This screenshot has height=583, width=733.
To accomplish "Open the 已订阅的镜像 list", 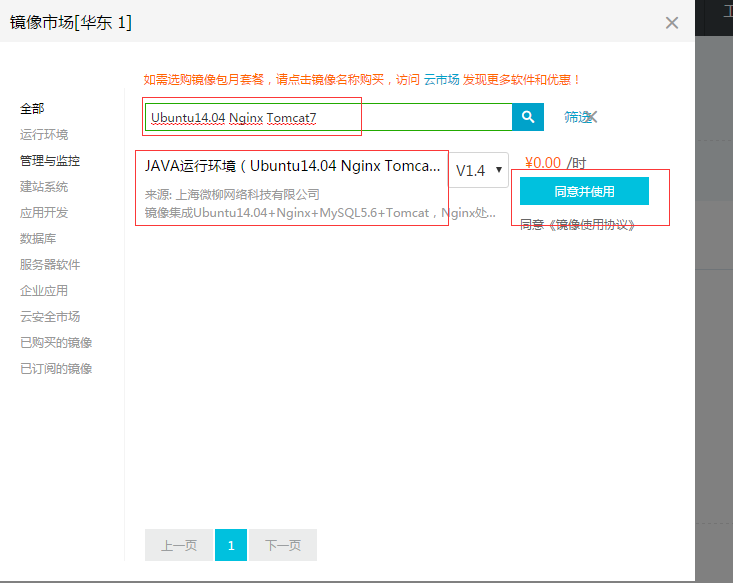I will click(x=56, y=369).
